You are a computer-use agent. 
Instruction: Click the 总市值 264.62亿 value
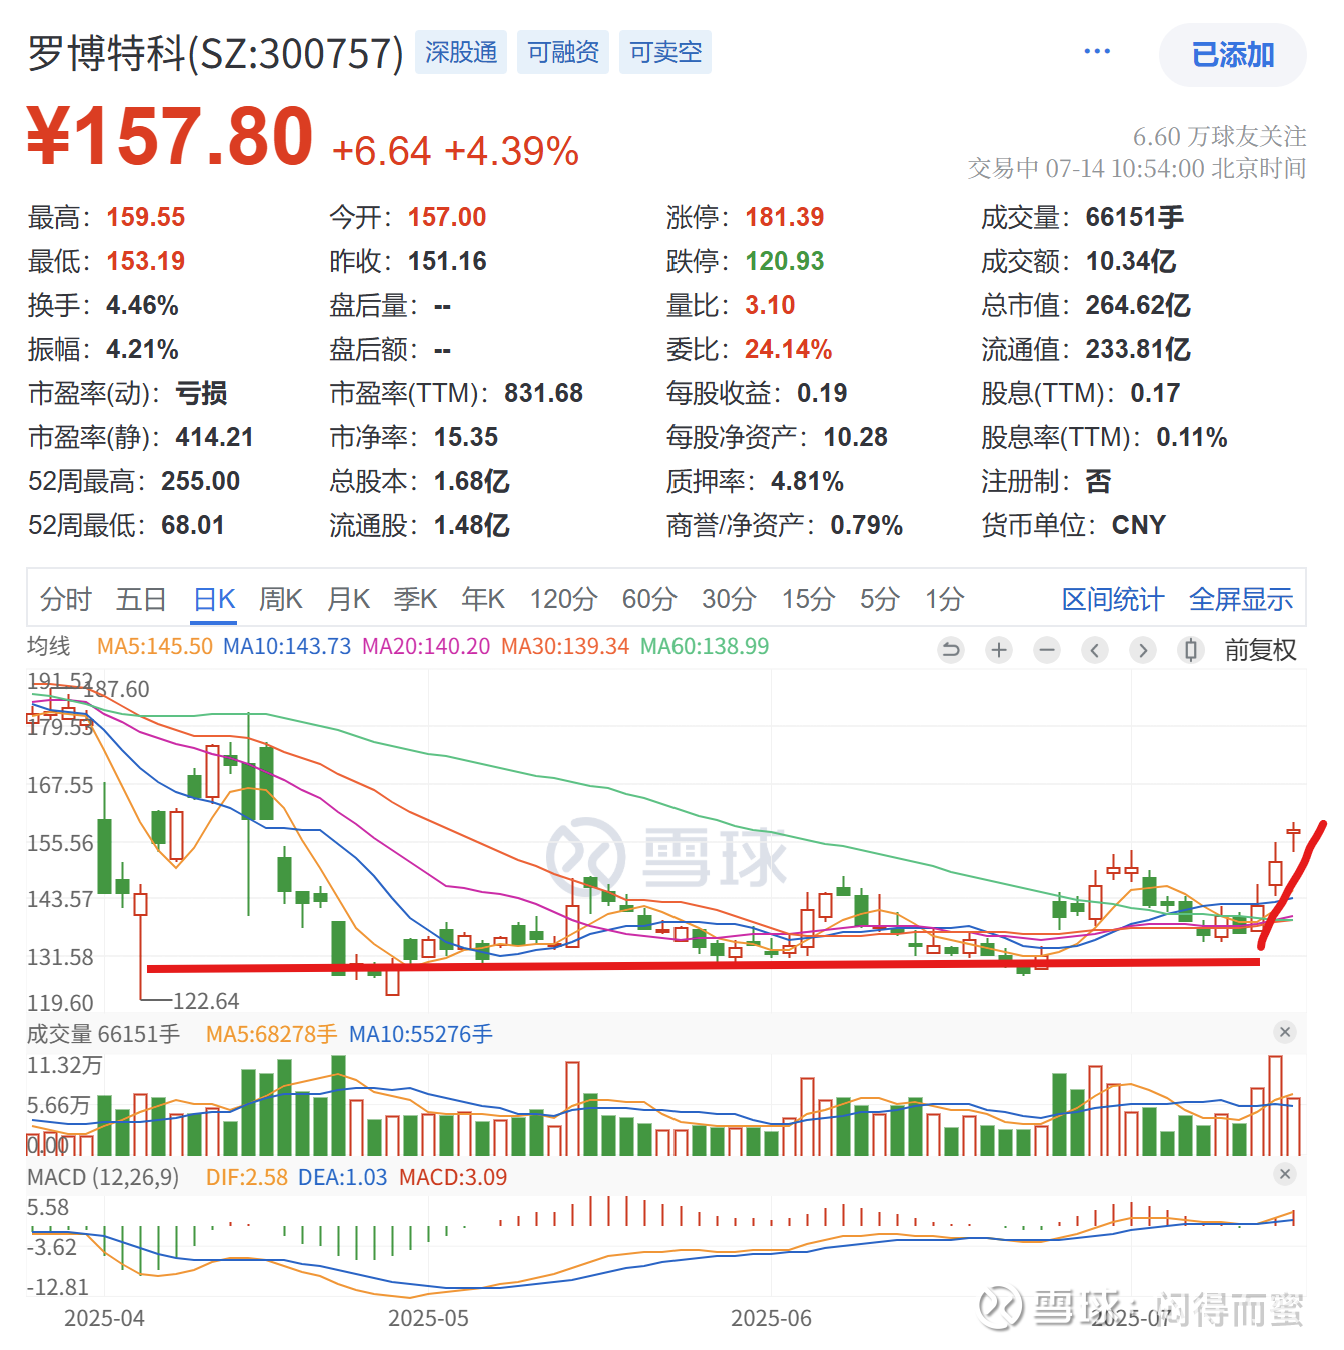tap(1138, 305)
